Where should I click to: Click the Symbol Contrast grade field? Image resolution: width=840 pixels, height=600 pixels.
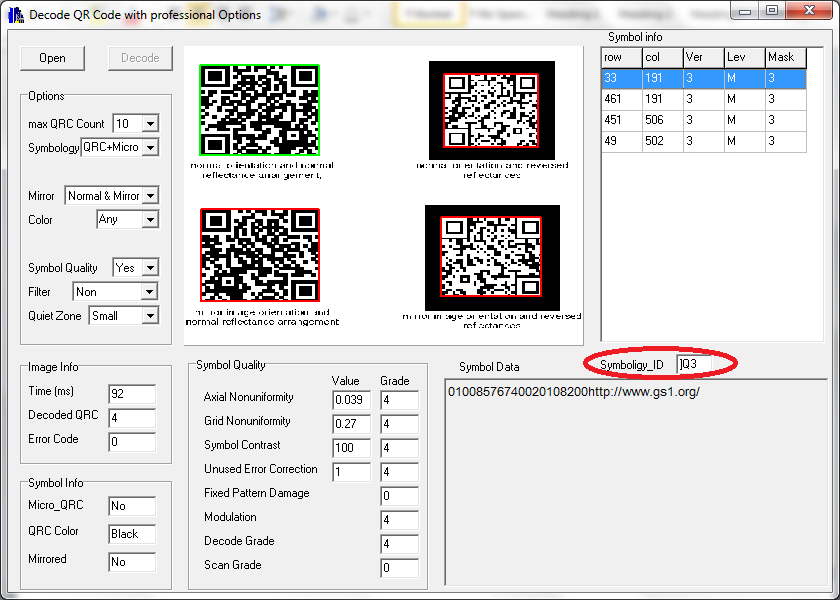pyautogui.click(x=399, y=447)
